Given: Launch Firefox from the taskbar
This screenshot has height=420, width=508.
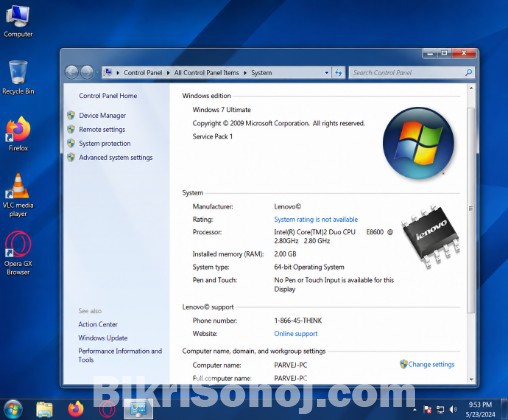Looking at the screenshot, I should tap(76, 409).
